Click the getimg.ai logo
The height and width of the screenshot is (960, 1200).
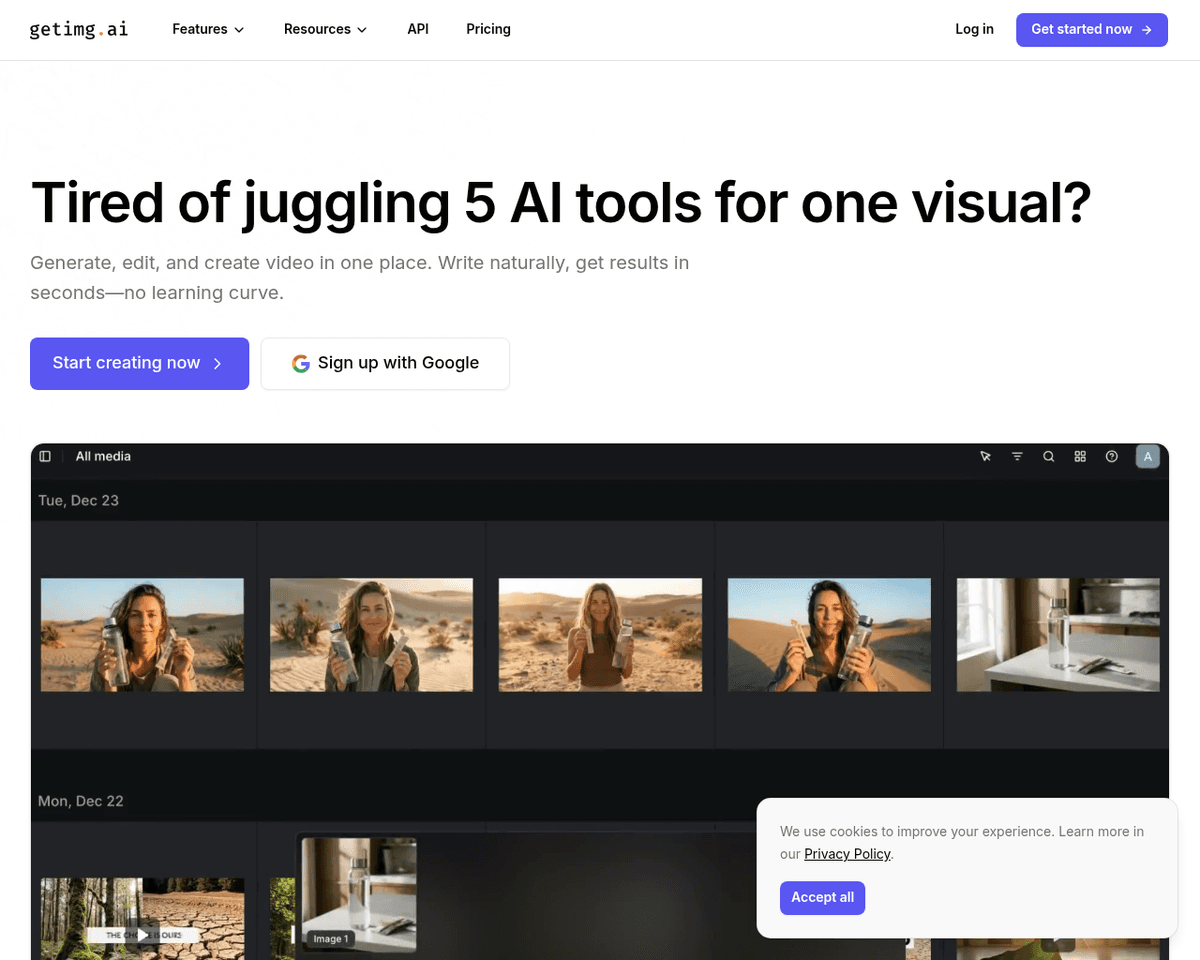pos(79,29)
